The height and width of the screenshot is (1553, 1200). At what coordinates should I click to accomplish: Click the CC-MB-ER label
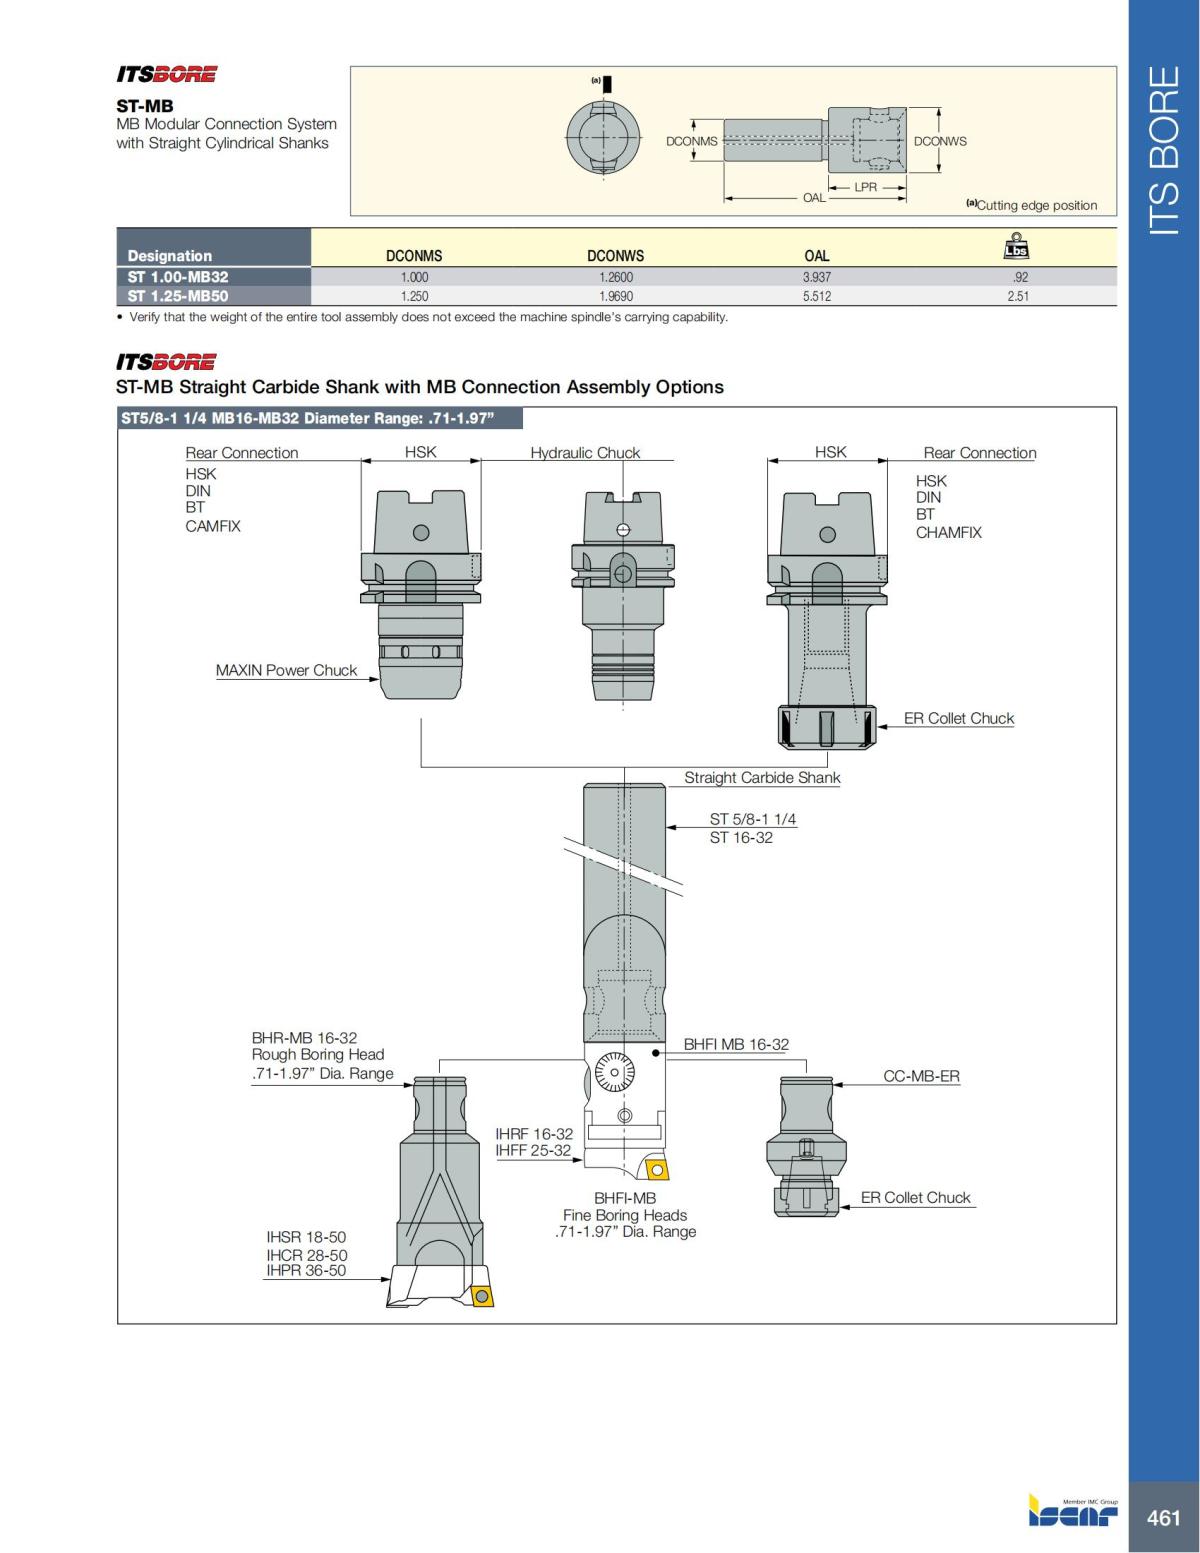tap(921, 1076)
